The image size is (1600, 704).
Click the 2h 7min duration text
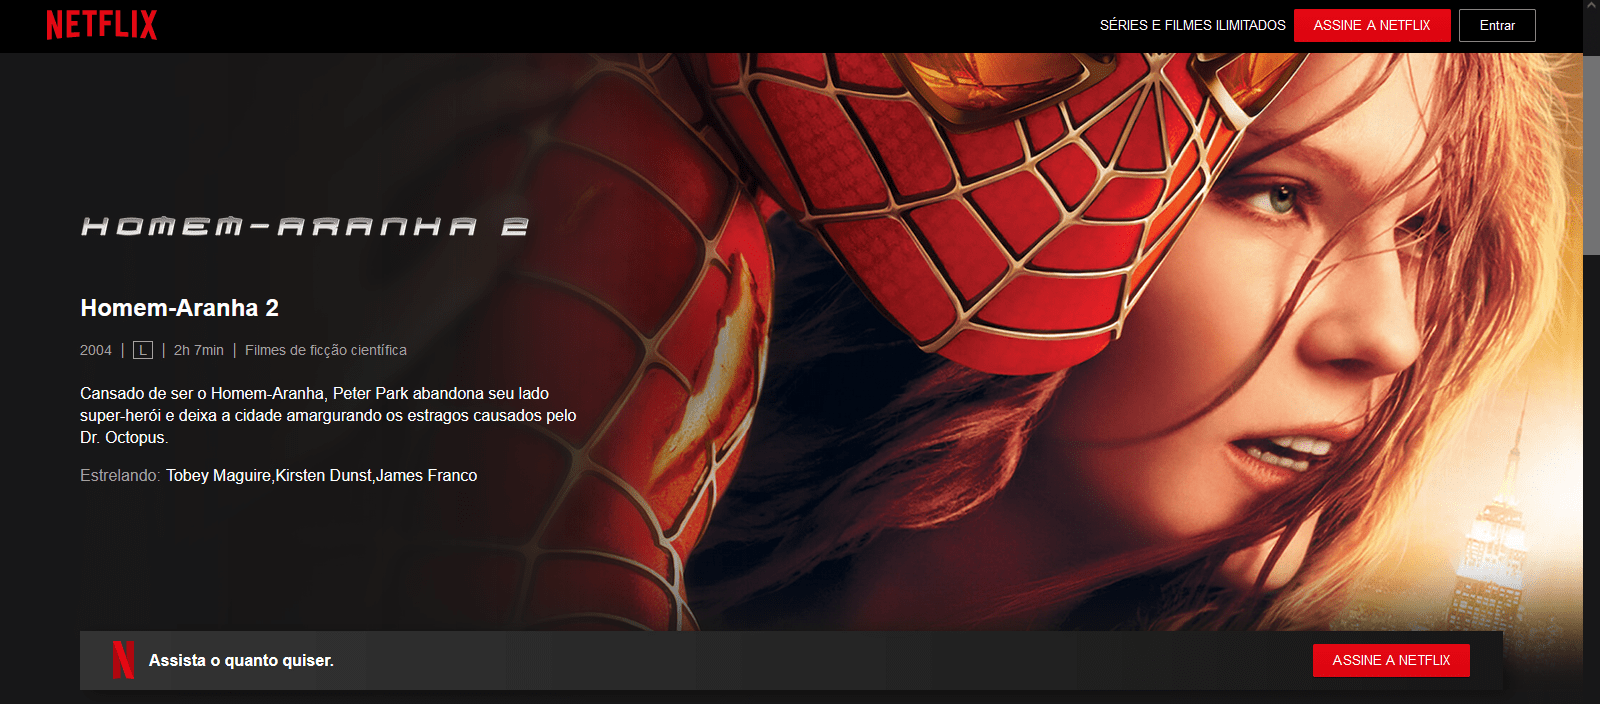coord(199,350)
